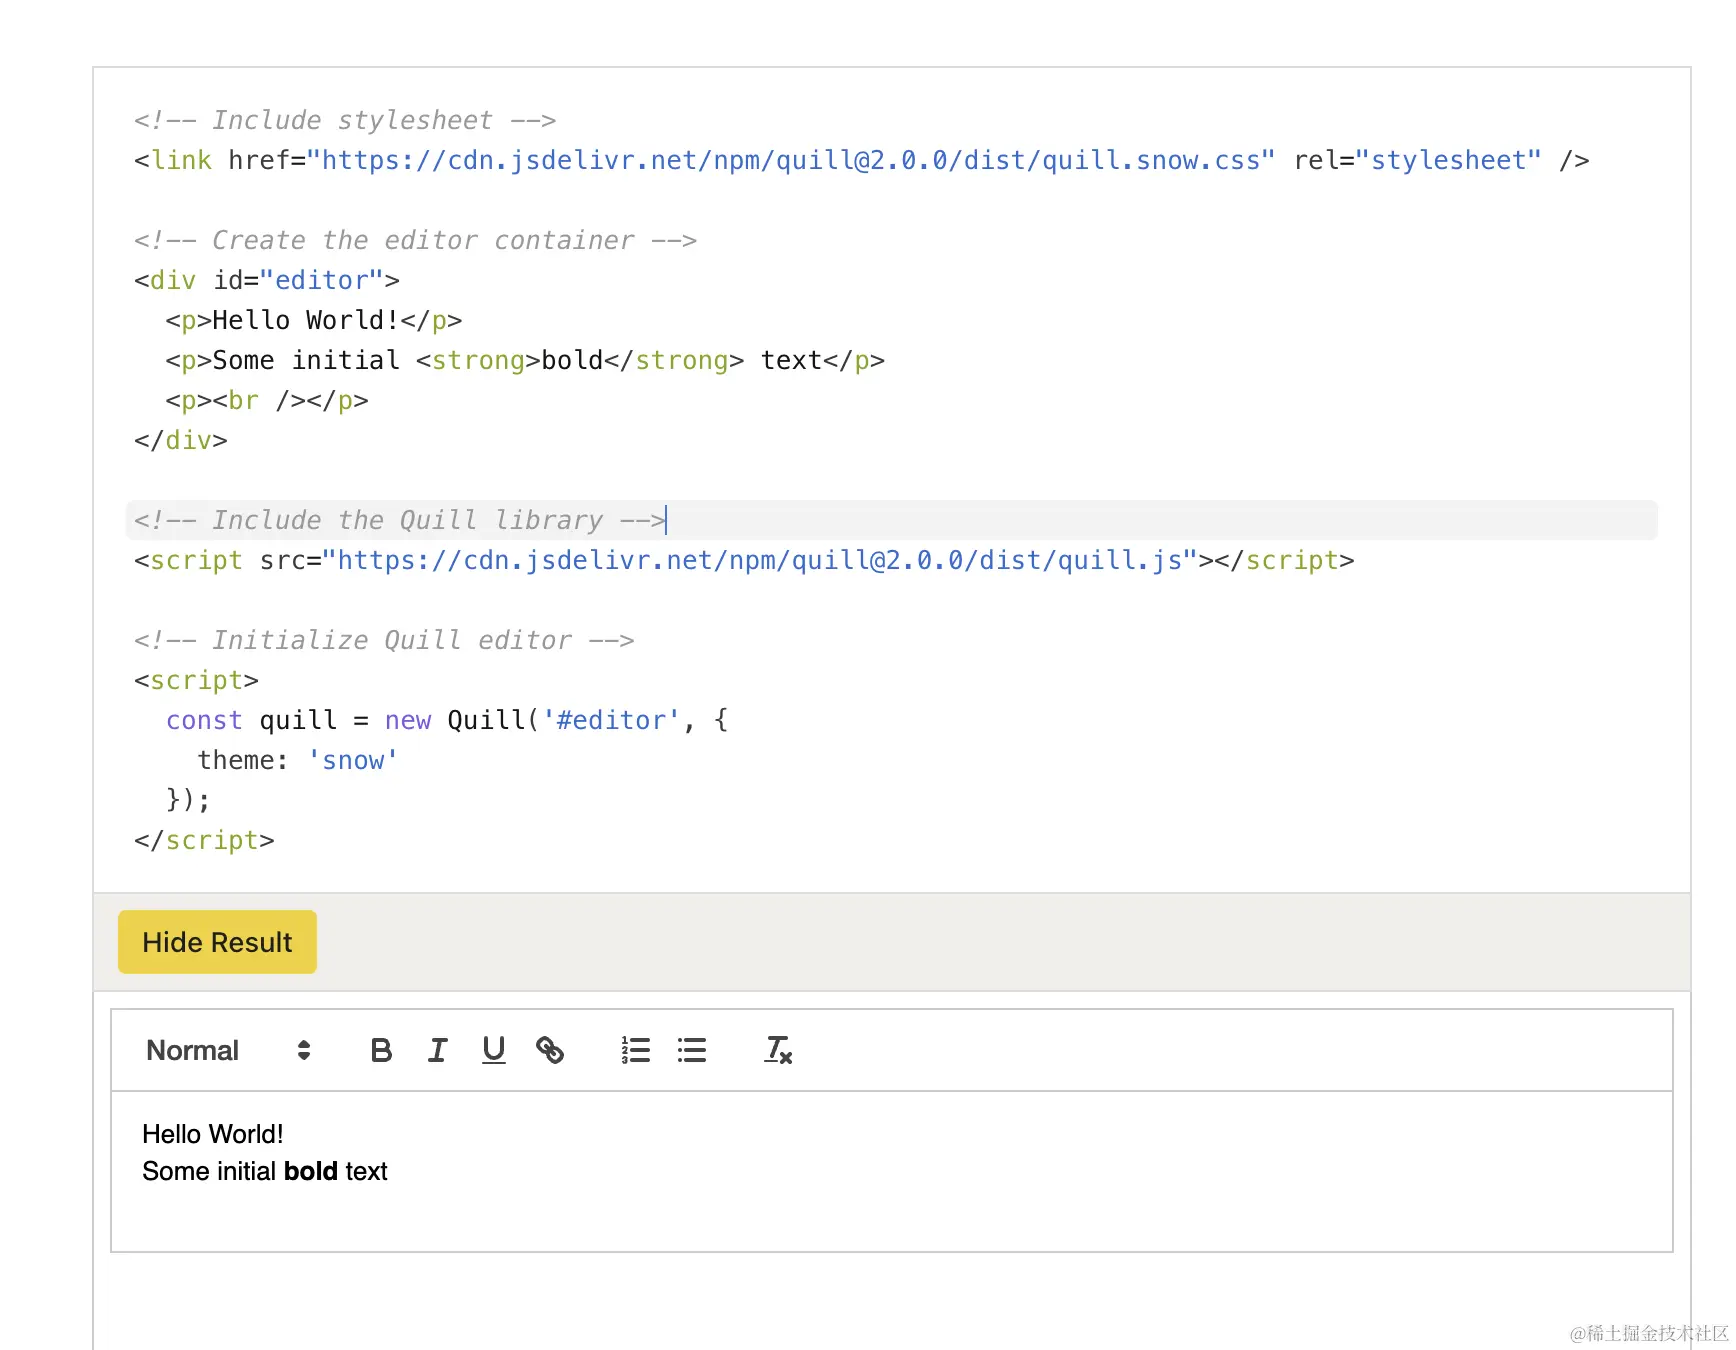
Task: Click the 'Initialize Quill editor' comment line
Action: [384, 640]
